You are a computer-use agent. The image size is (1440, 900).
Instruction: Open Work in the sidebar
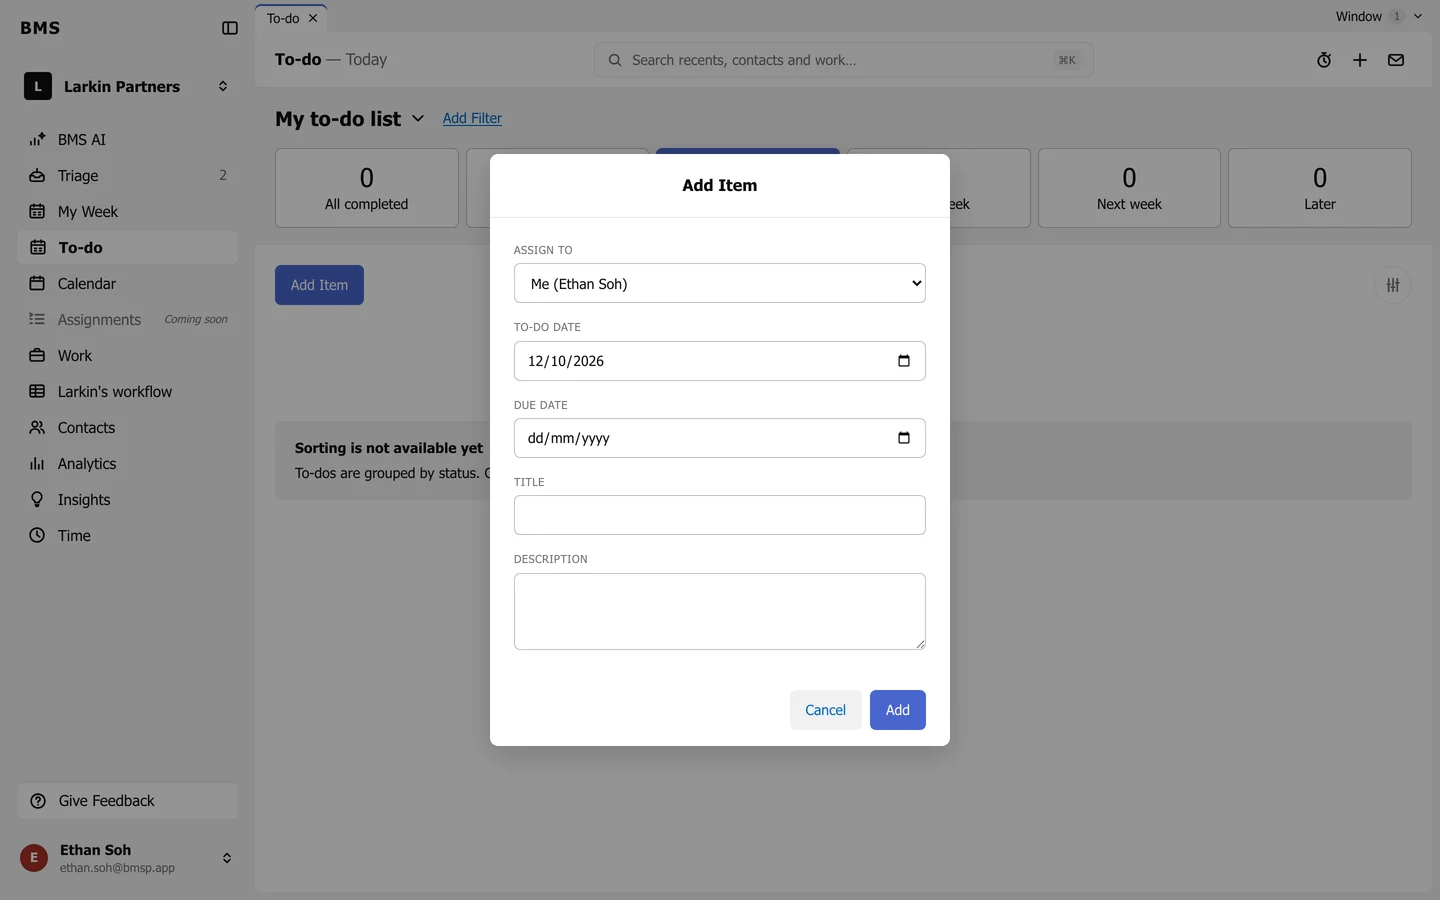pyautogui.click(x=127, y=356)
